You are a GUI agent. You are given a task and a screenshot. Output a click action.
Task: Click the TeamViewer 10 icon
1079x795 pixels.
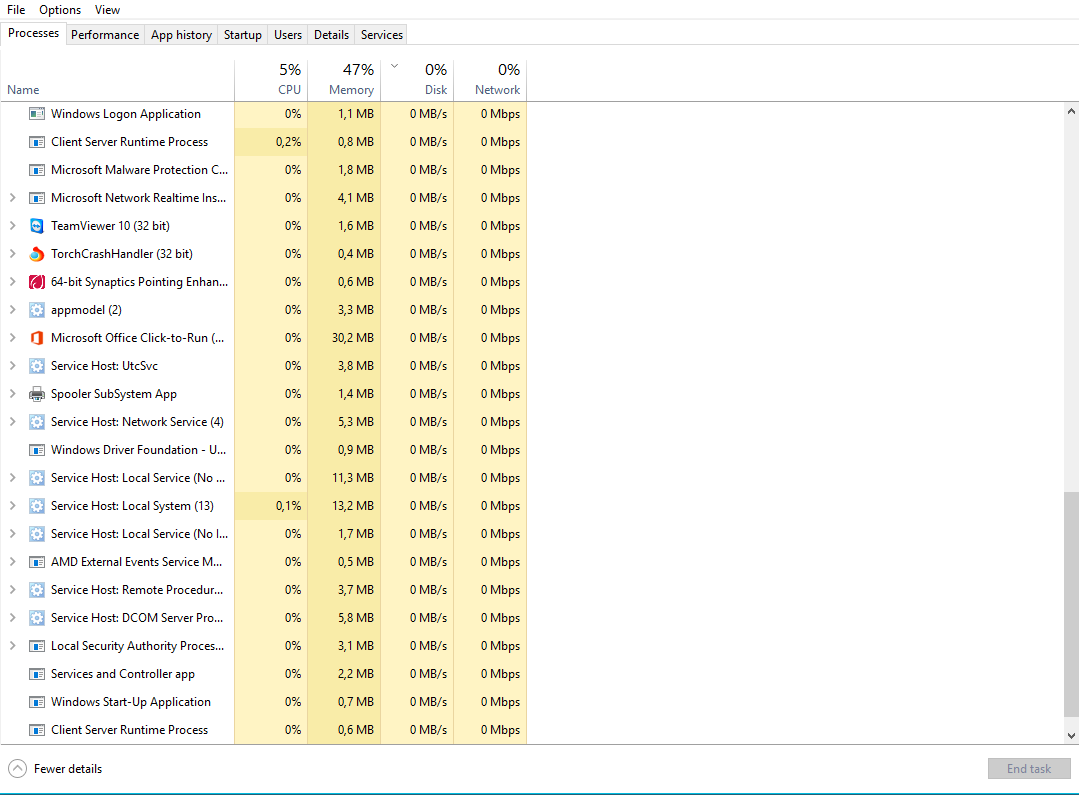coord(36,226)
